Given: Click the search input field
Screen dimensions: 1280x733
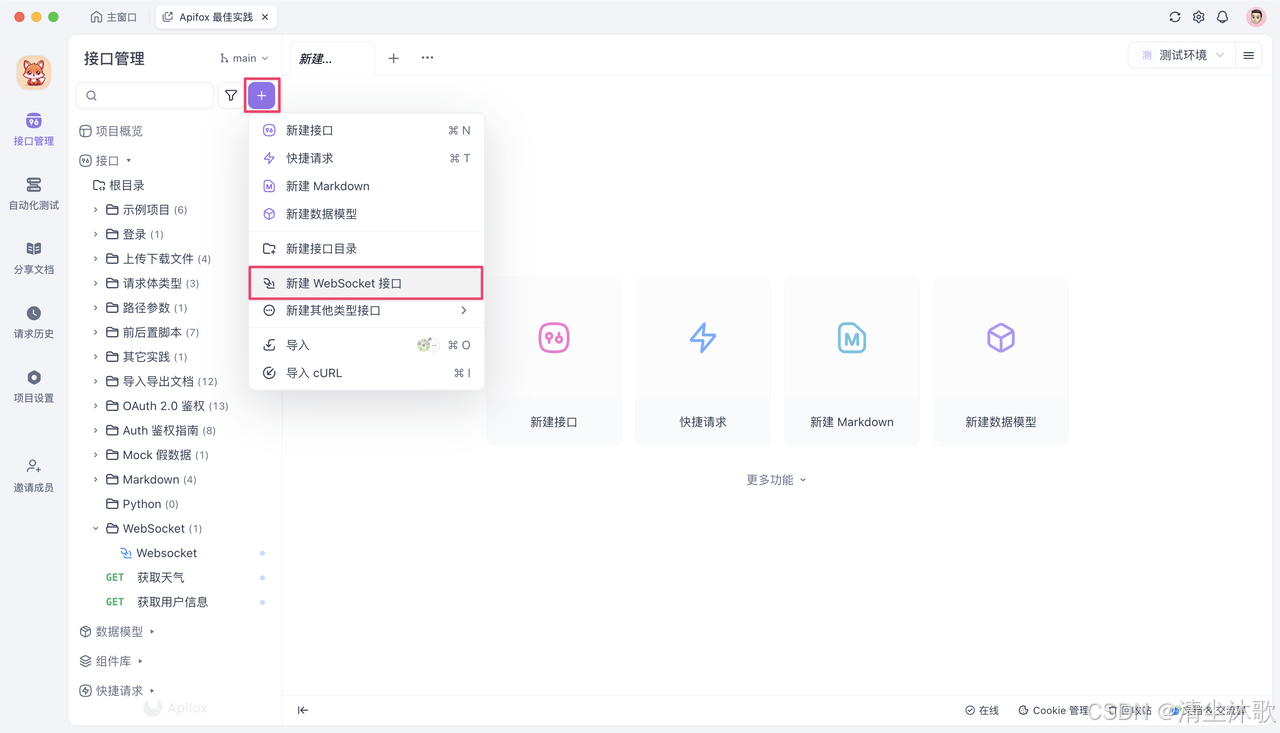Looking at the screenshot, I should point(145,95).
